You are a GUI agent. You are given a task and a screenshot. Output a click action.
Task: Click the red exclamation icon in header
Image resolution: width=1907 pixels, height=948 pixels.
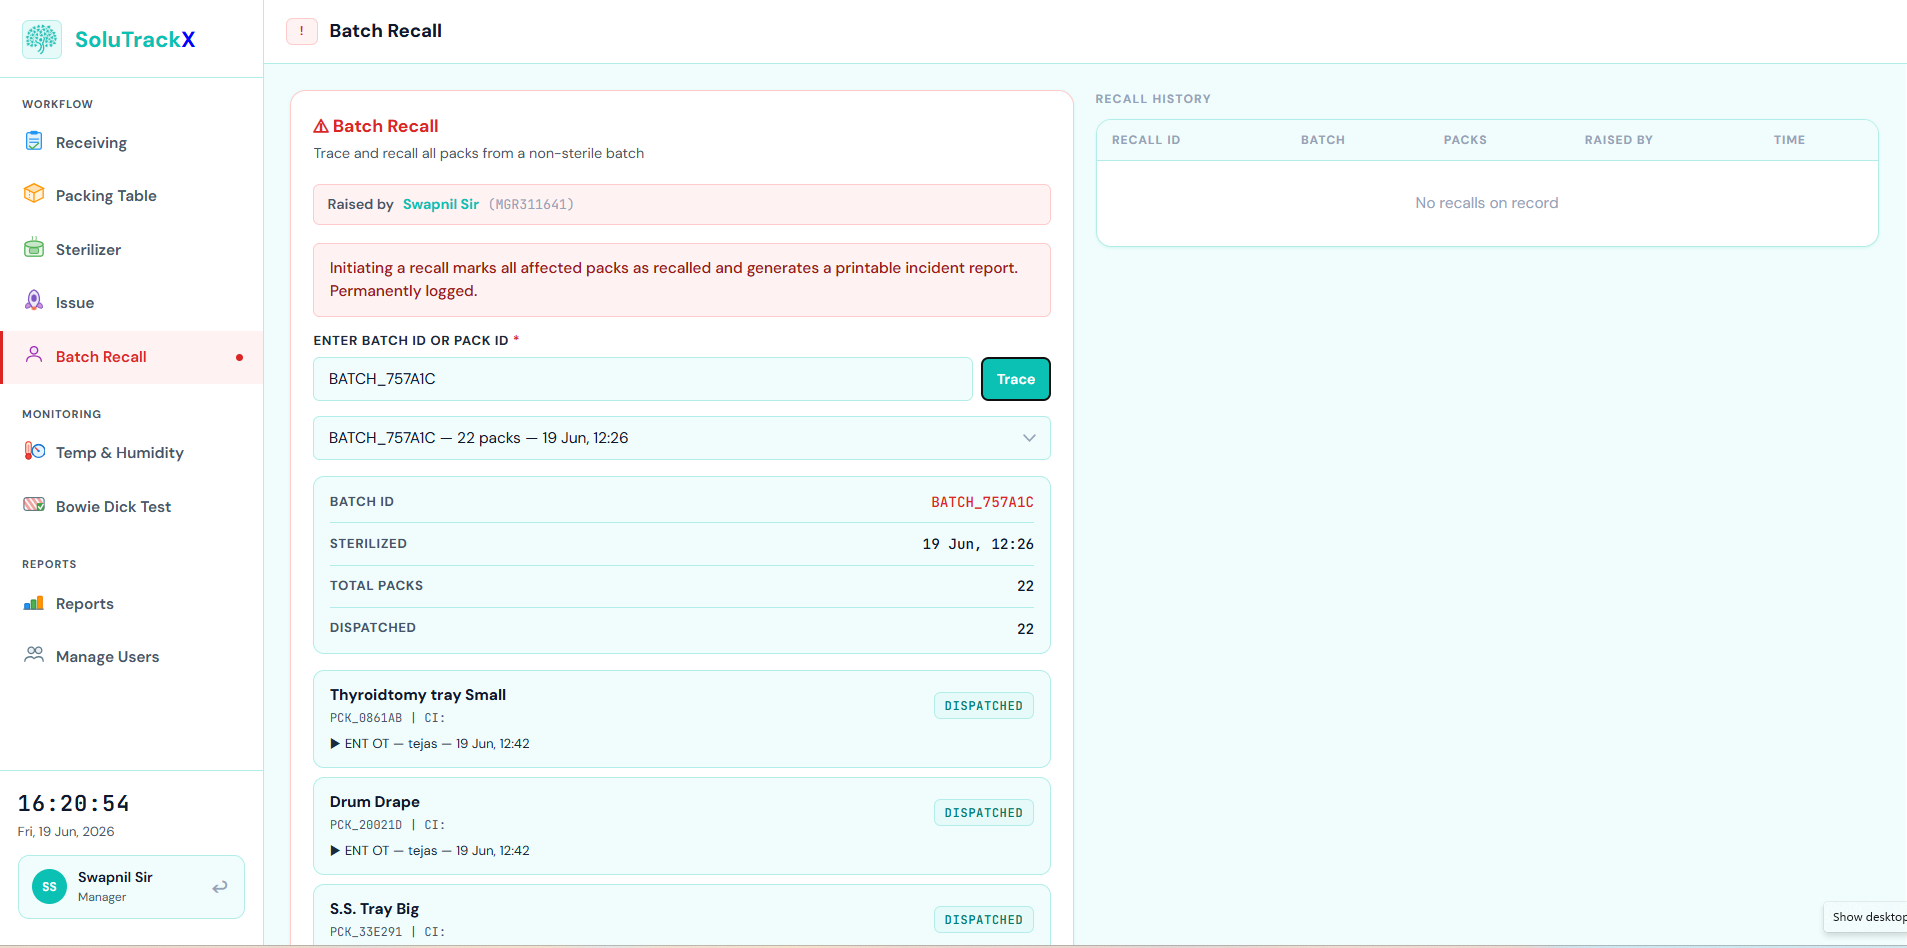coord(302,31)
